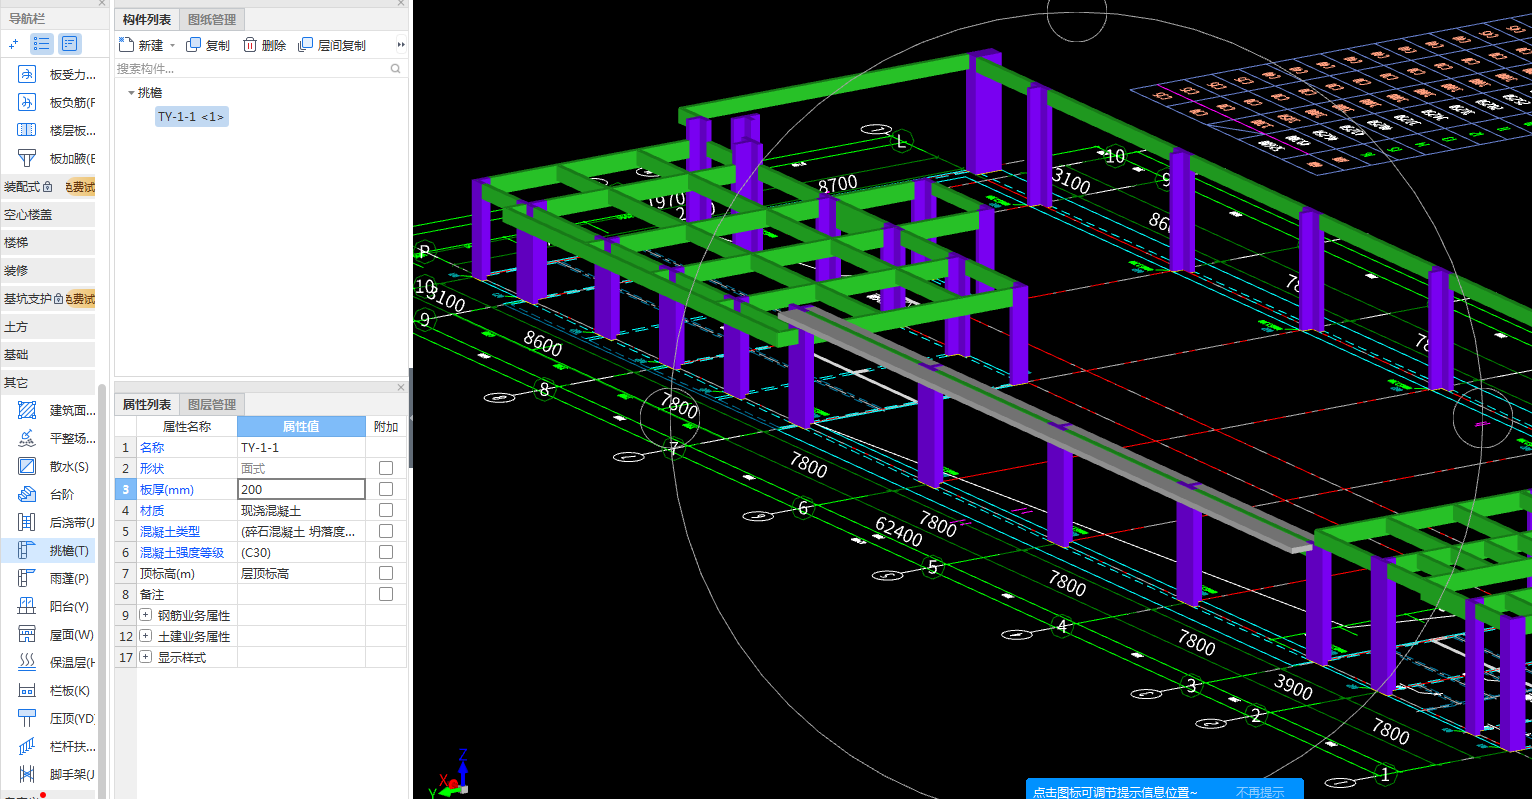Select the 平整场地 site leveling icon
Viewport: 1532px width, 799px height.
tap(27, 438)
